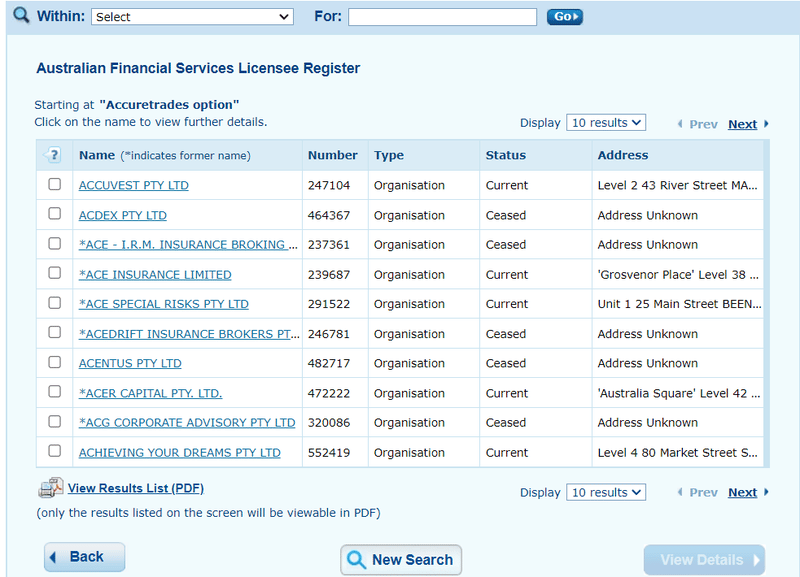Open the upper Display 10 results dropdown
The image size is (800, 577).
606,122
